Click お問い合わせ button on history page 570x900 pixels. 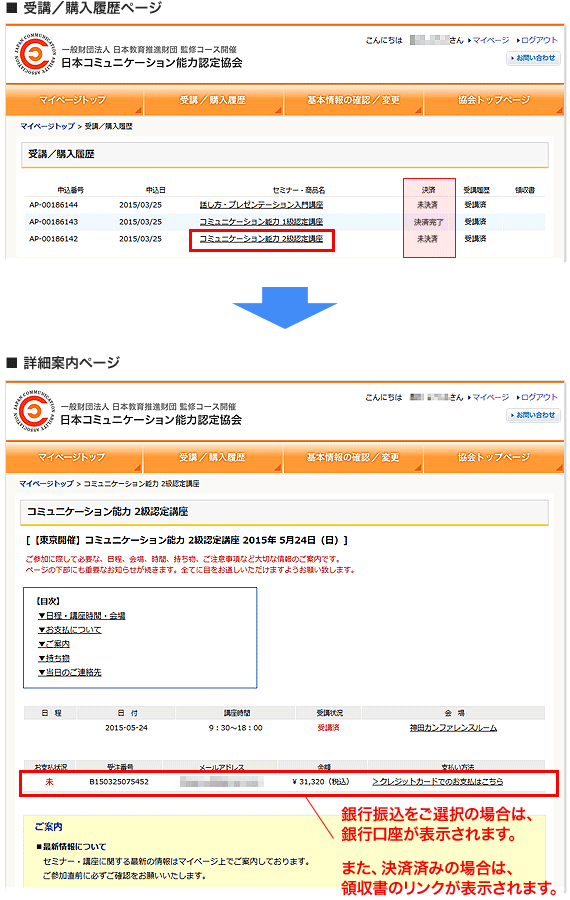pos(533,58)
